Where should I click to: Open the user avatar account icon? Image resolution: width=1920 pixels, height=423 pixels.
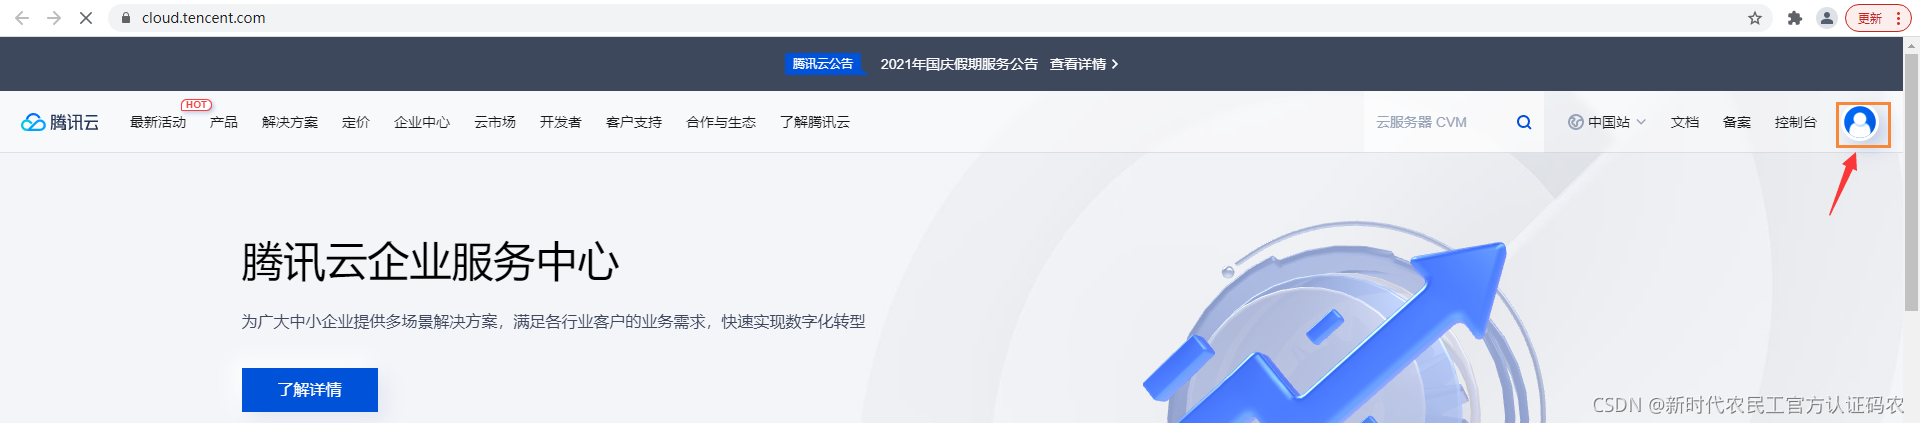(1860, 123)
